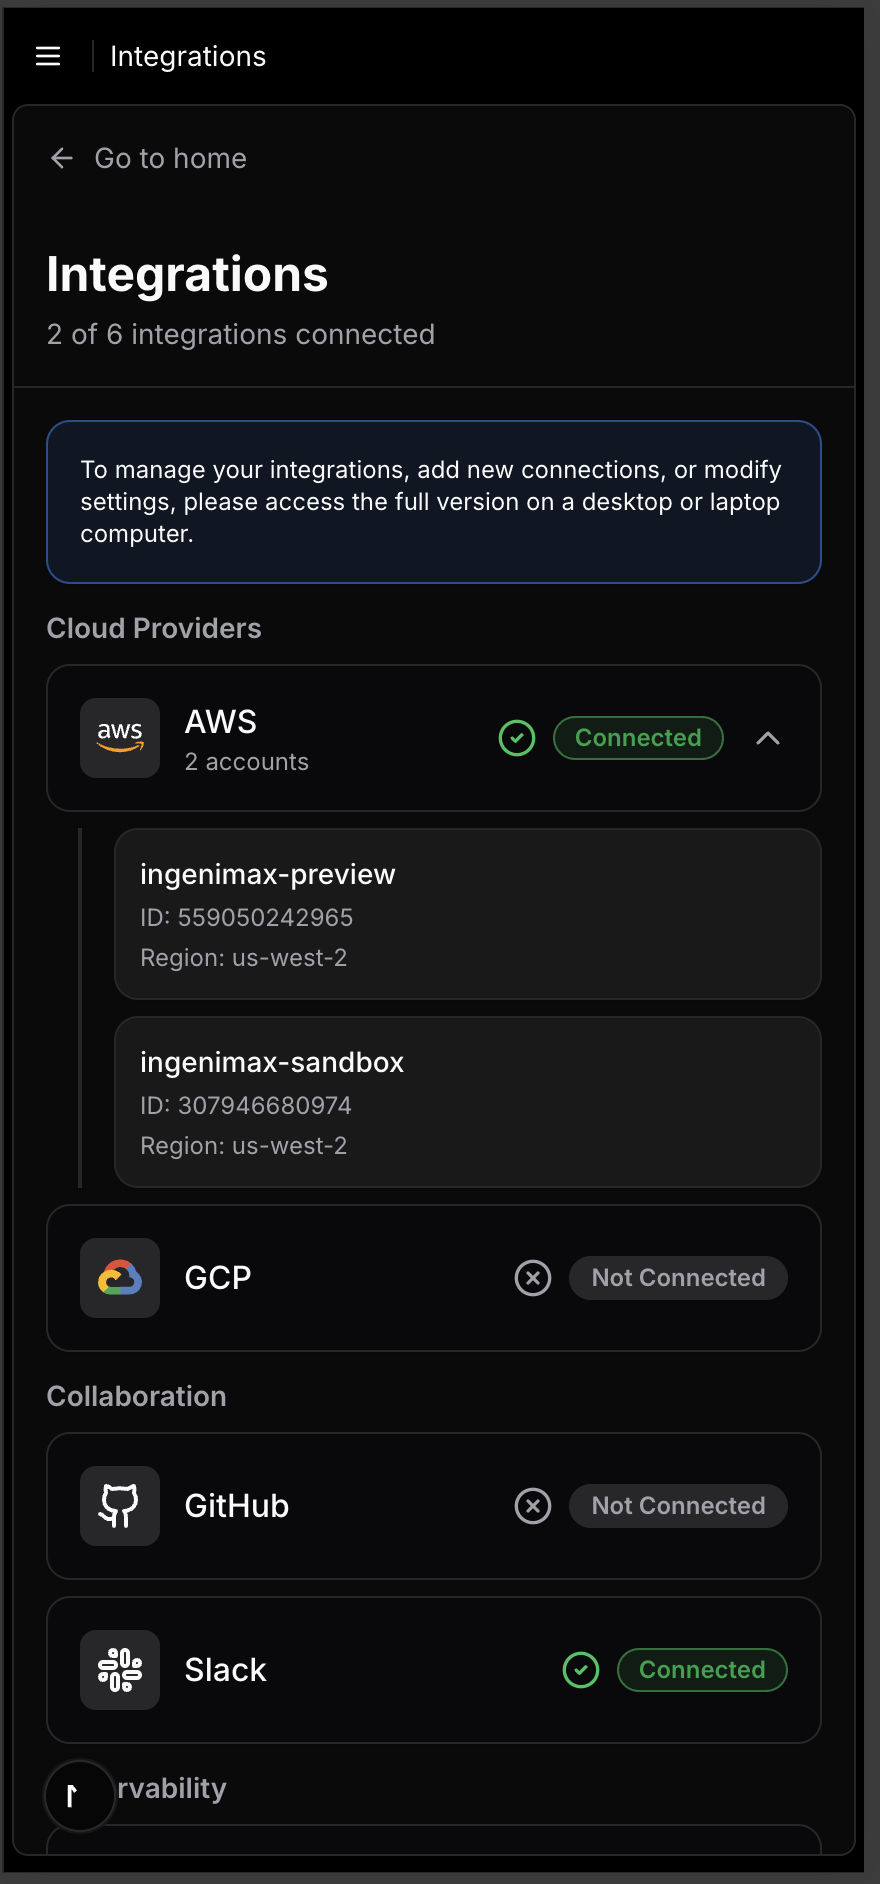
Task: Click the Google Cloud logo icon
Action: [x=120, y=1278]
